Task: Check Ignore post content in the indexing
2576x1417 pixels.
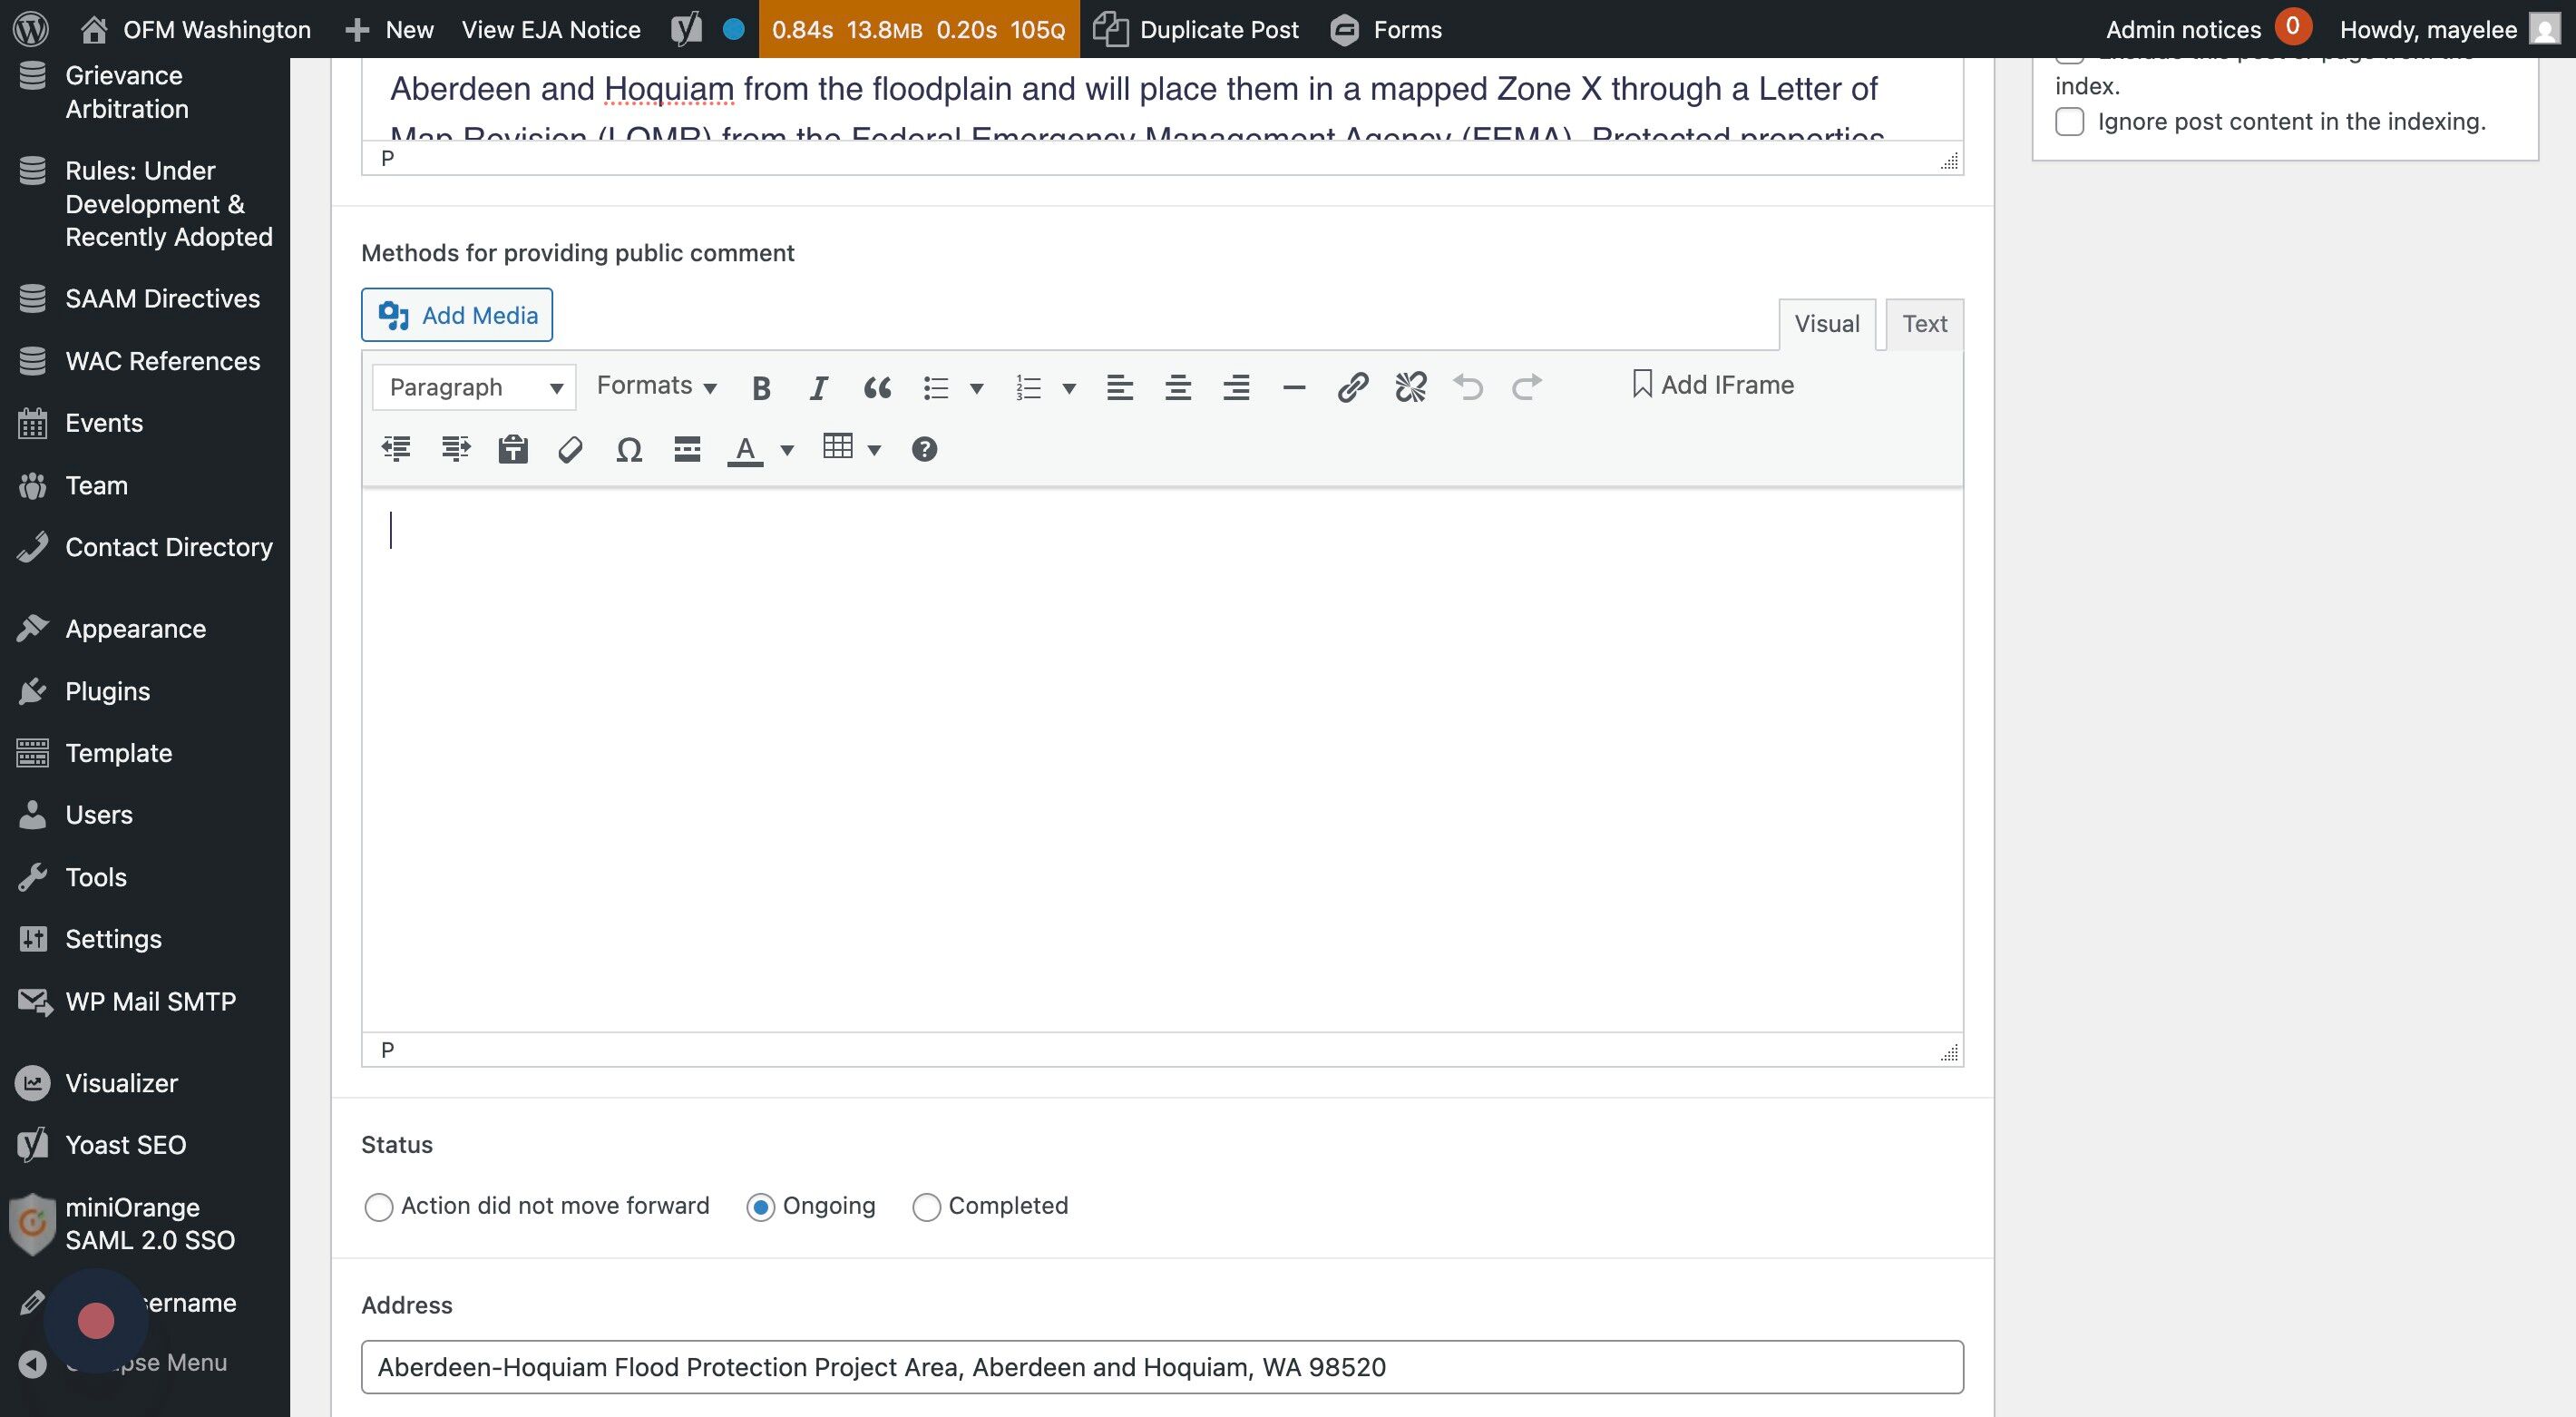Action: pyautogui.click(x=2069, y=122)
